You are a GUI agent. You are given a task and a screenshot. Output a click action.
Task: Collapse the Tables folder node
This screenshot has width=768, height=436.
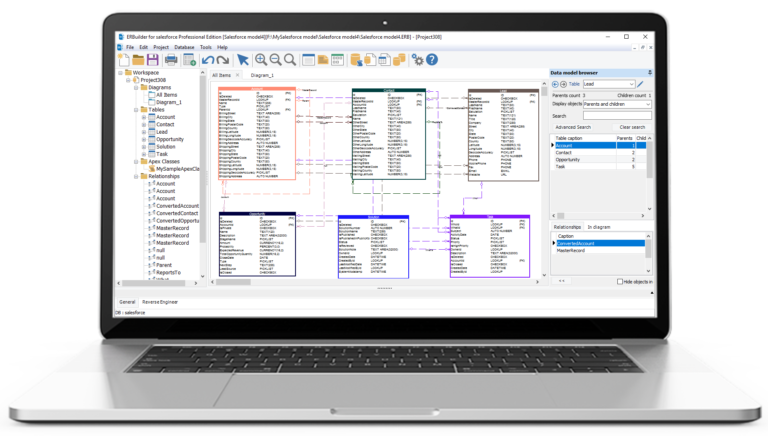coord(136,110)
